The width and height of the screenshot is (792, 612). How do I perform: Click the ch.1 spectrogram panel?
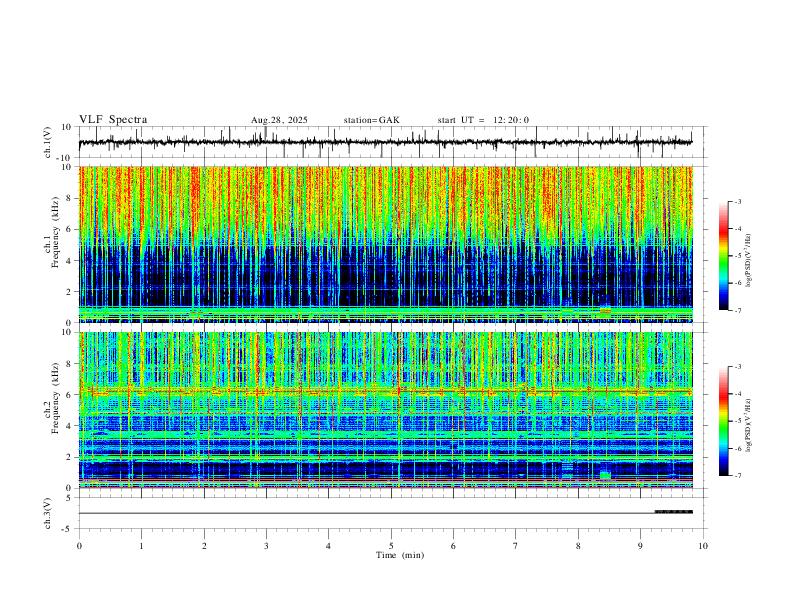click(385, 244)
